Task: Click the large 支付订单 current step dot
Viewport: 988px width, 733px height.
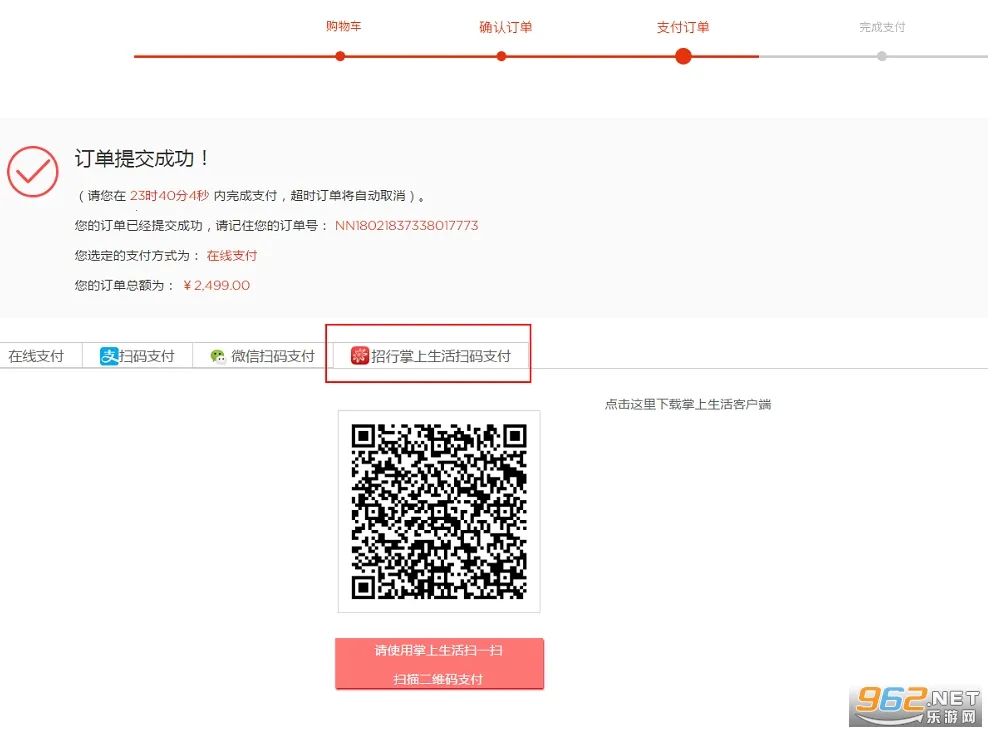Action: point(683,56)
